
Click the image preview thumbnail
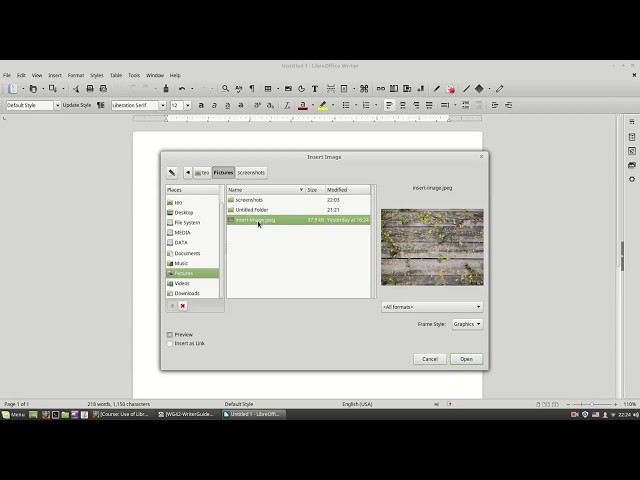(432, 247)
